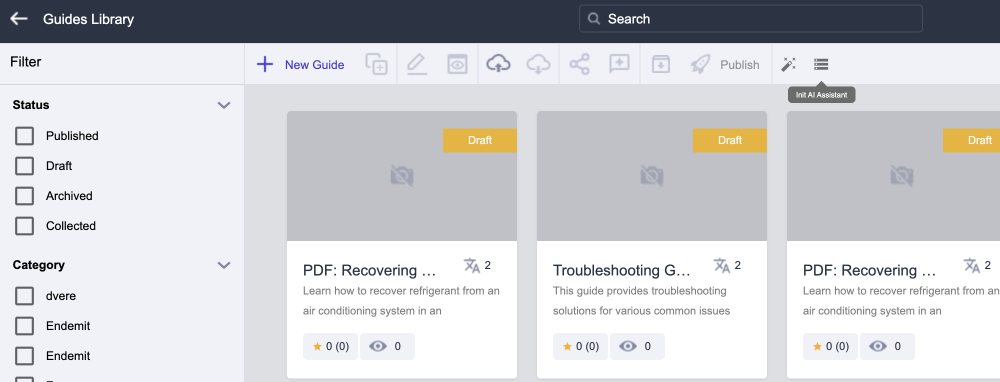
Task: Go back using the header arrow
Action: click(x=19, y=19)
